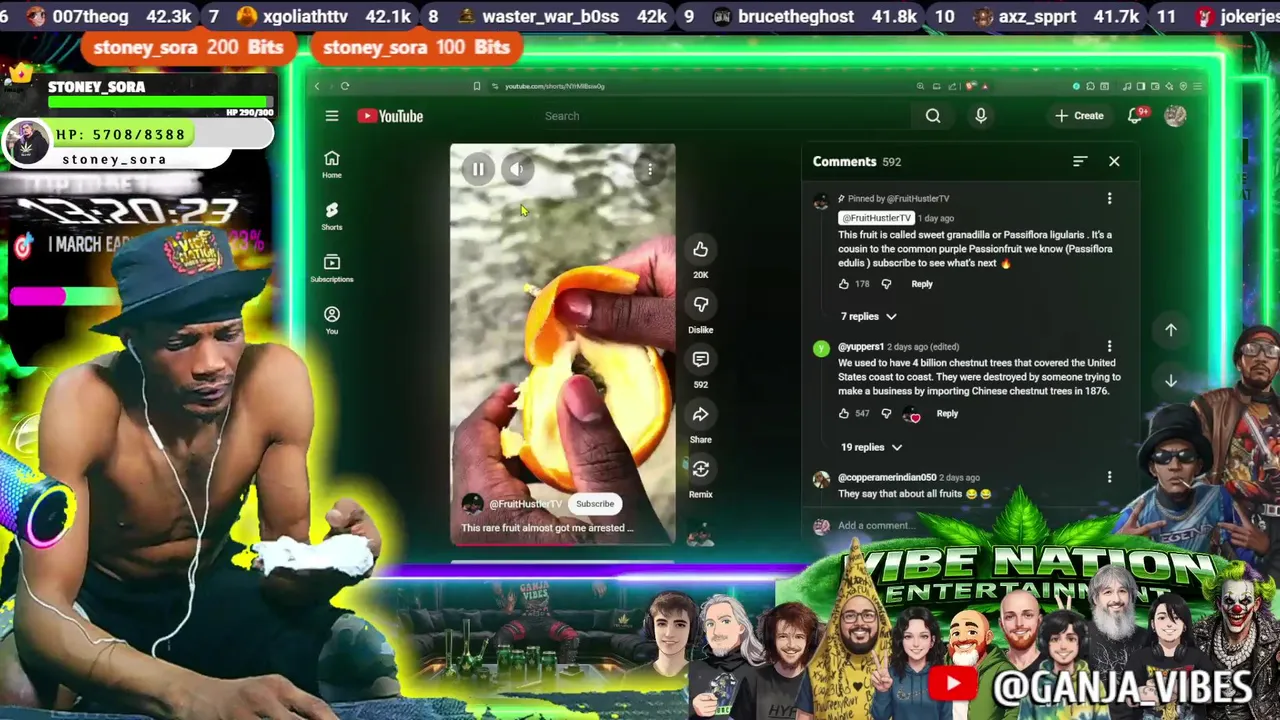1280x720 pixels.
Task: Open comments via the 592 comments icon
Action: (700, 359)
